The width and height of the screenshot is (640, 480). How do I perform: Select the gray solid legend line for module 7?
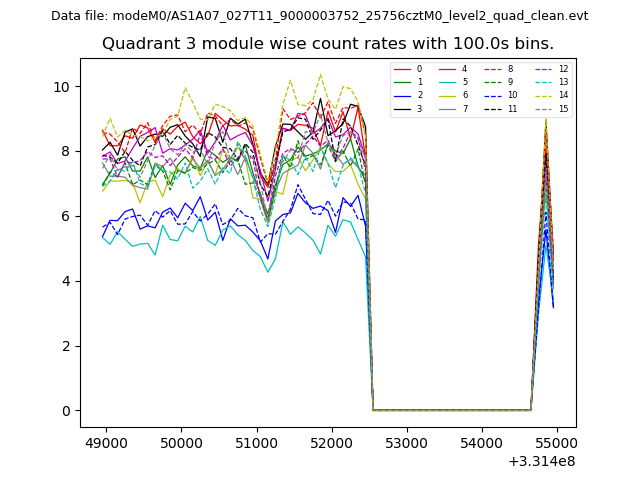[447, 108]
